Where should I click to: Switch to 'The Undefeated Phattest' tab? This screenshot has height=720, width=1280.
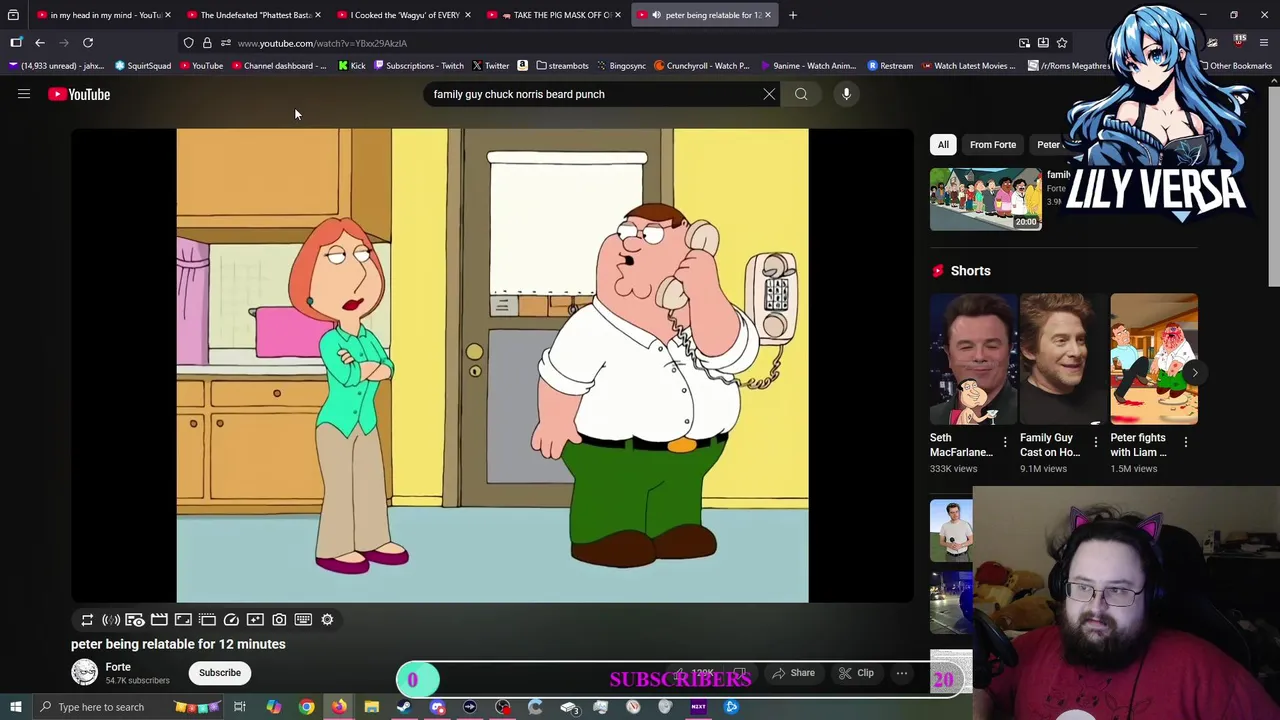coord(254,15)
